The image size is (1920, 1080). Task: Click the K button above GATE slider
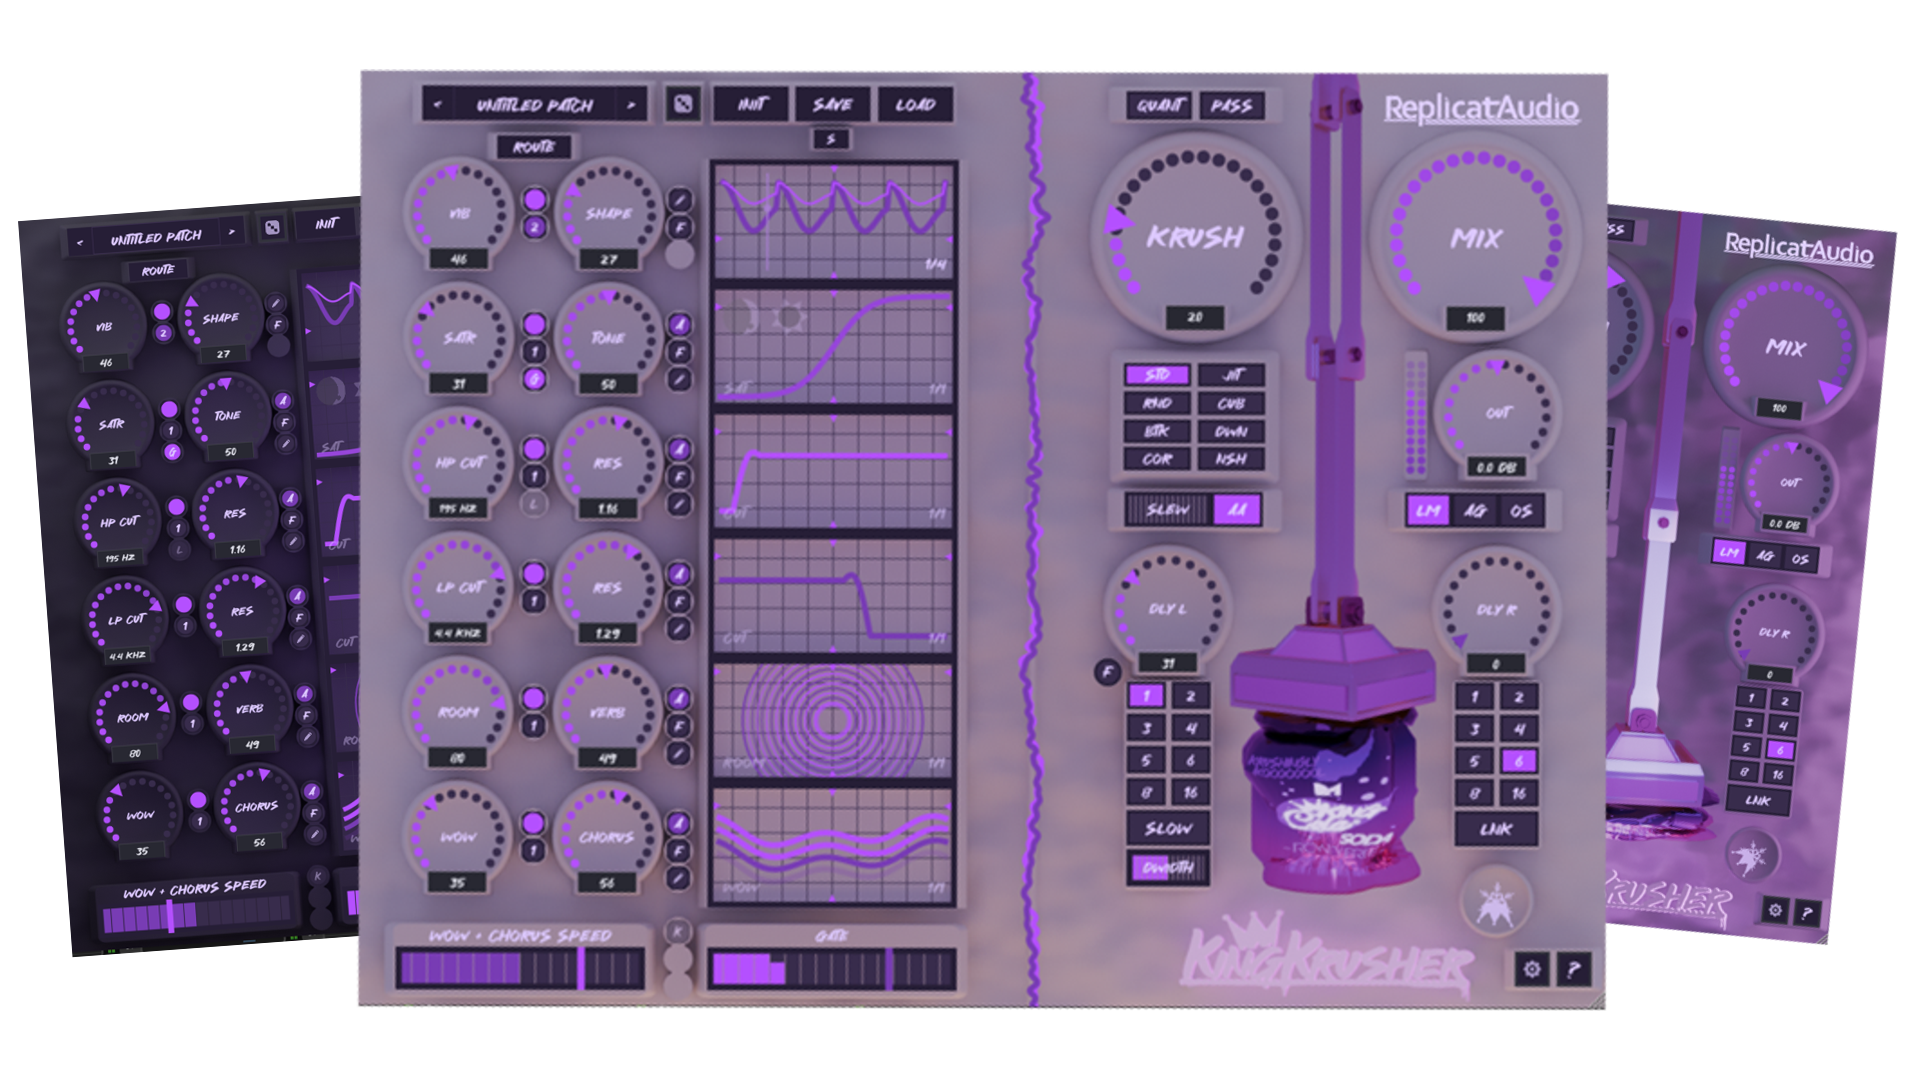click(678, 932)
